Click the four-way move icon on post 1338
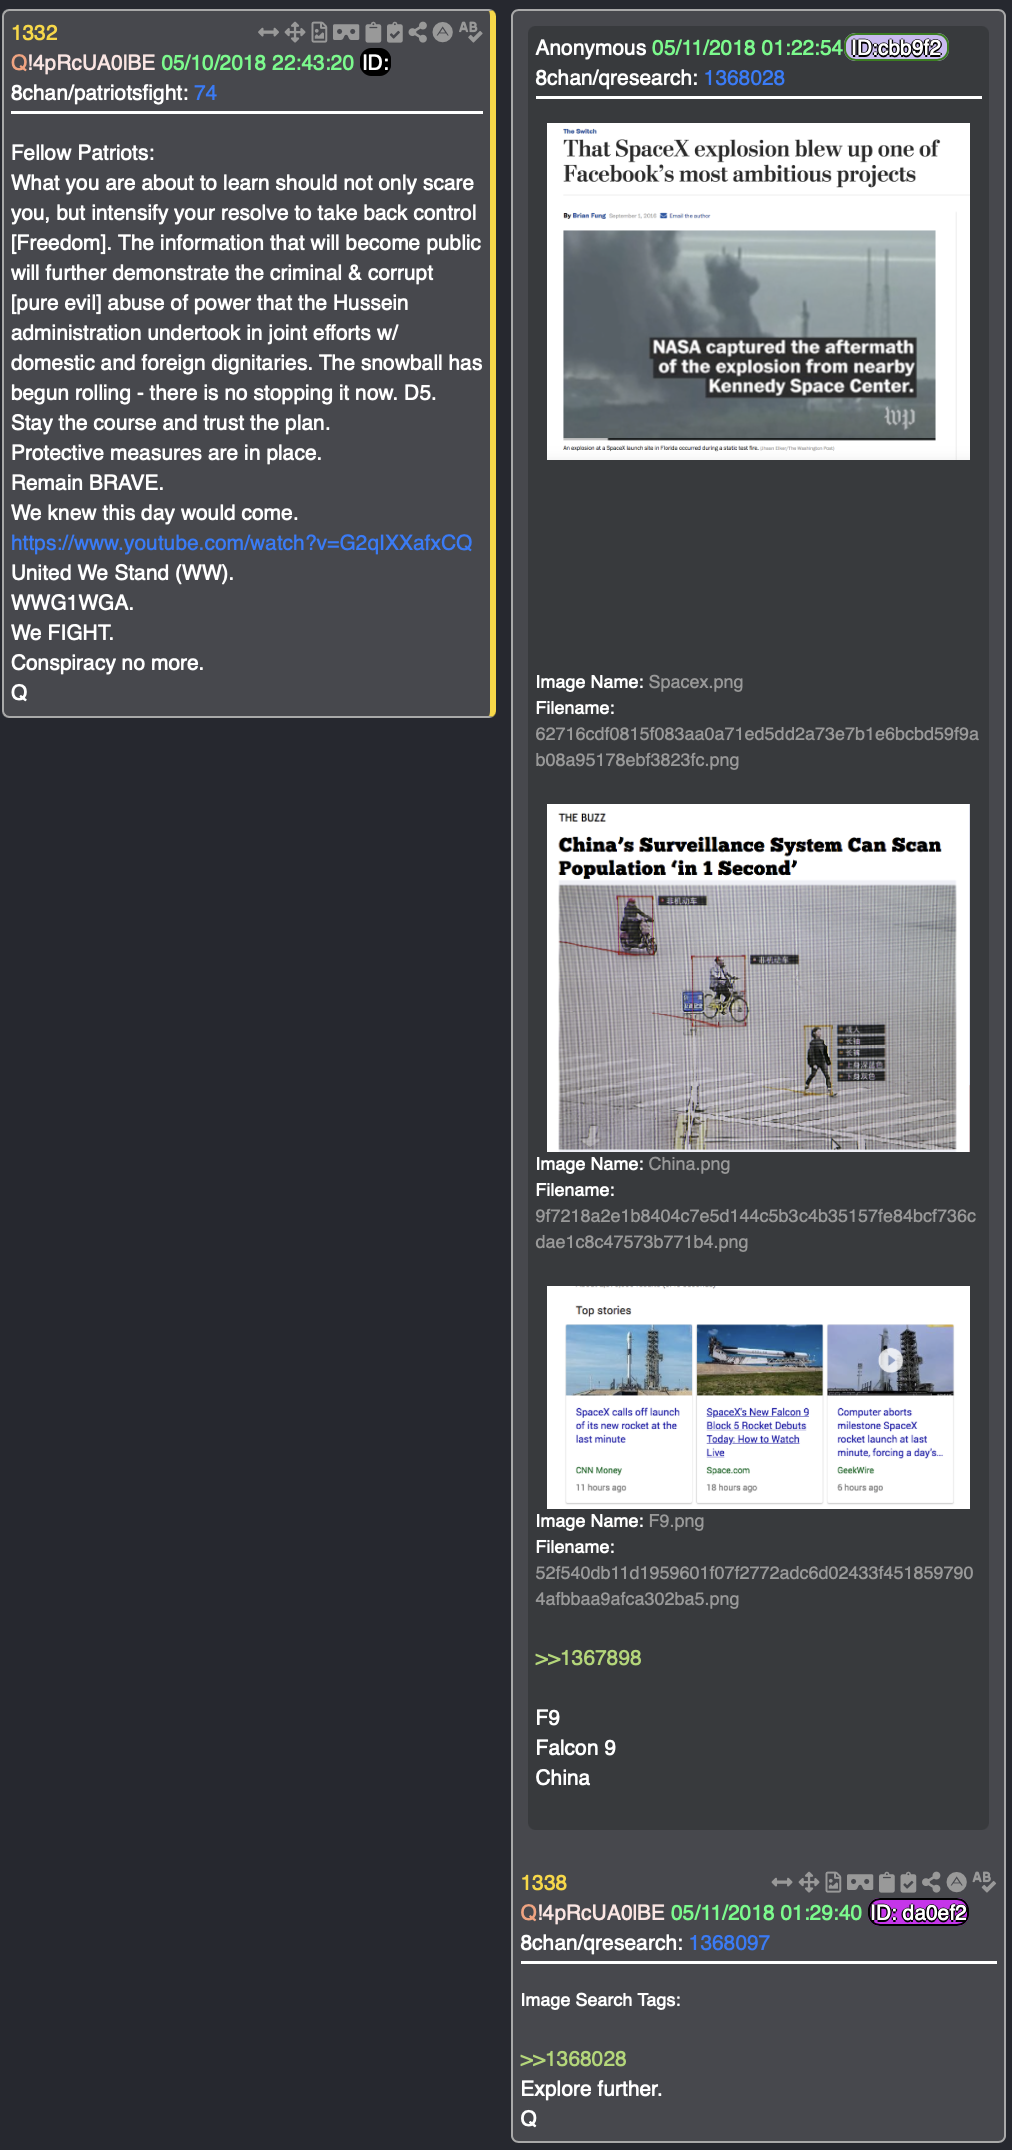The image size is (1012, 2150). [x=809, y=1883]
